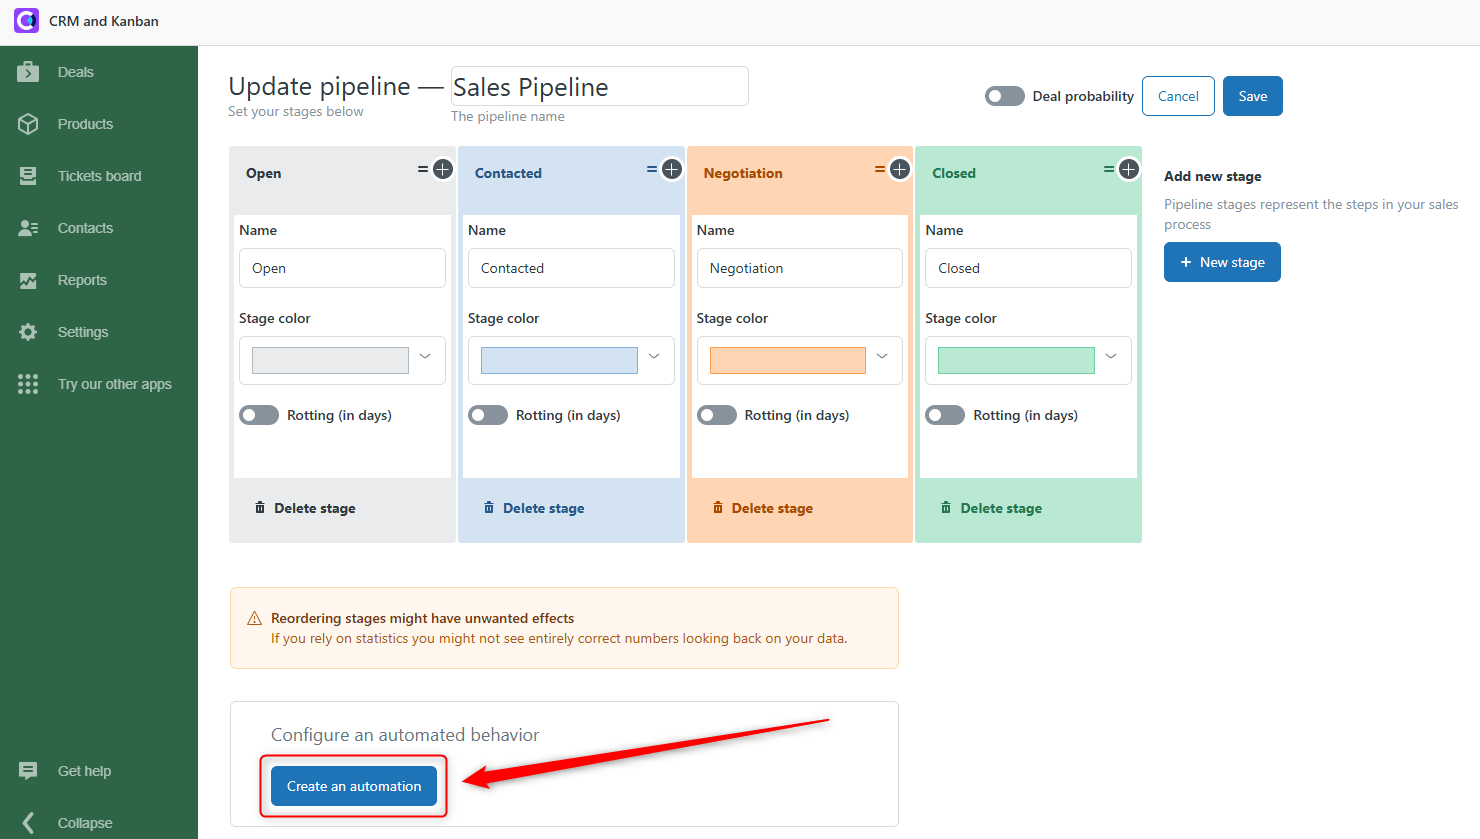Viewport: 1480px width, 839px height.
Task: Go to Tickets board
Action: (x=99, y=176)
